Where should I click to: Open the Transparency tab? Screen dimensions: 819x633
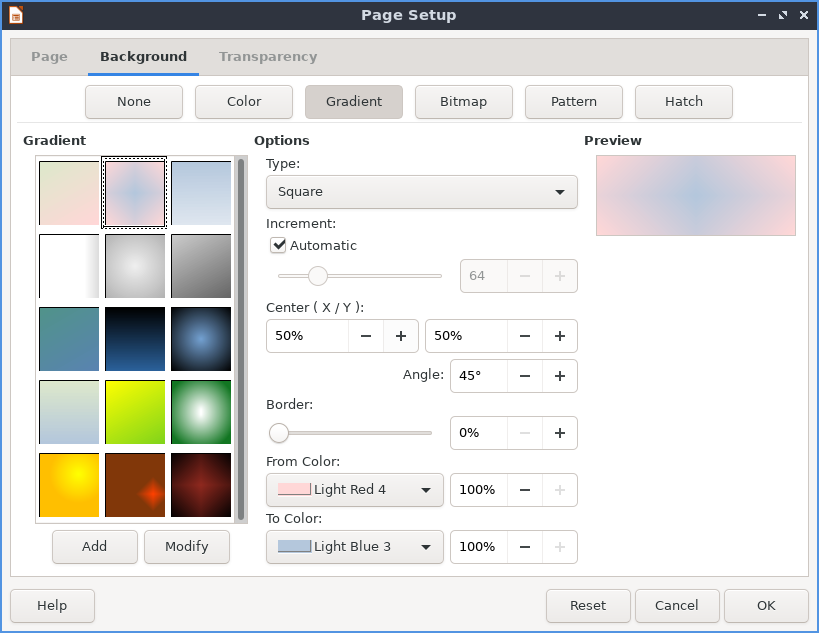coord(268,57)
